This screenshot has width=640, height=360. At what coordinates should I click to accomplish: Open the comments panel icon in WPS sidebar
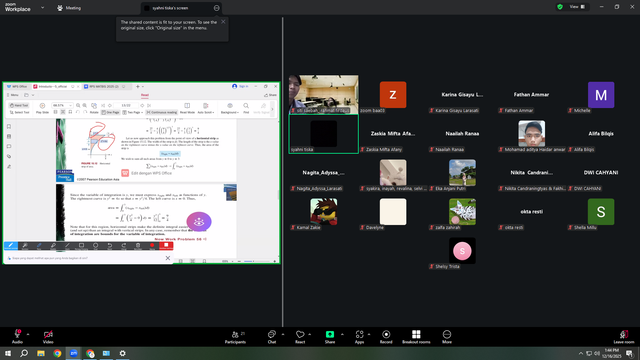[x=9, y=147]
